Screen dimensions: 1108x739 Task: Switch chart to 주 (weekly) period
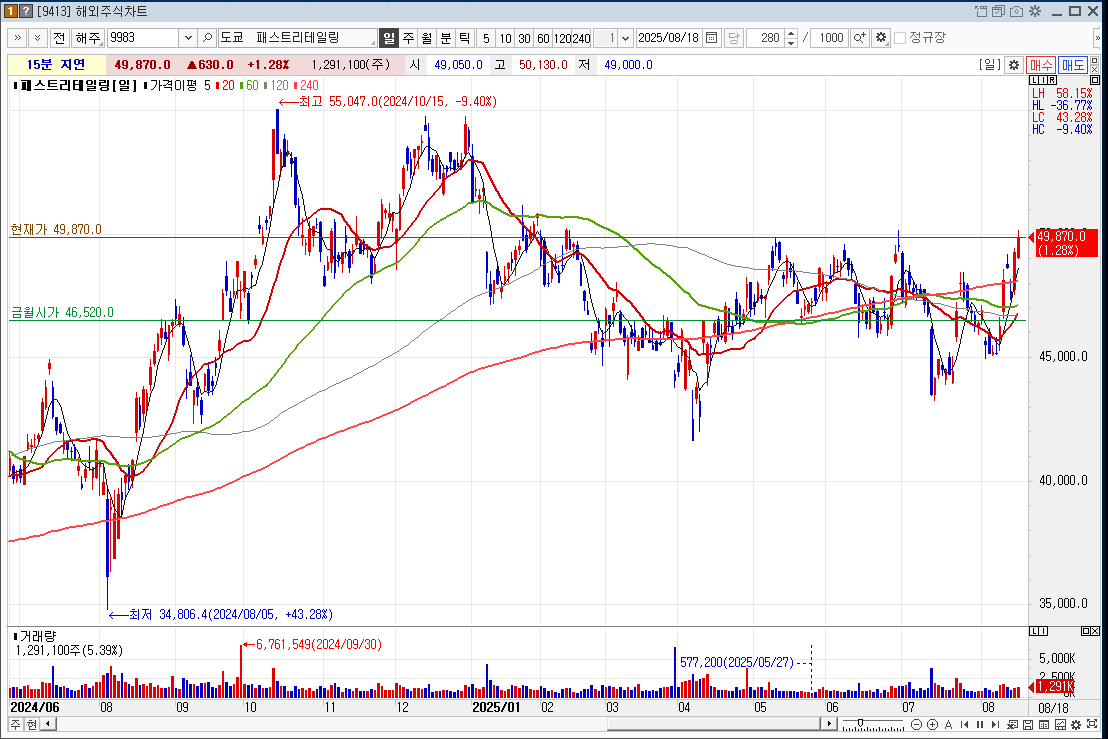point(408,38)
